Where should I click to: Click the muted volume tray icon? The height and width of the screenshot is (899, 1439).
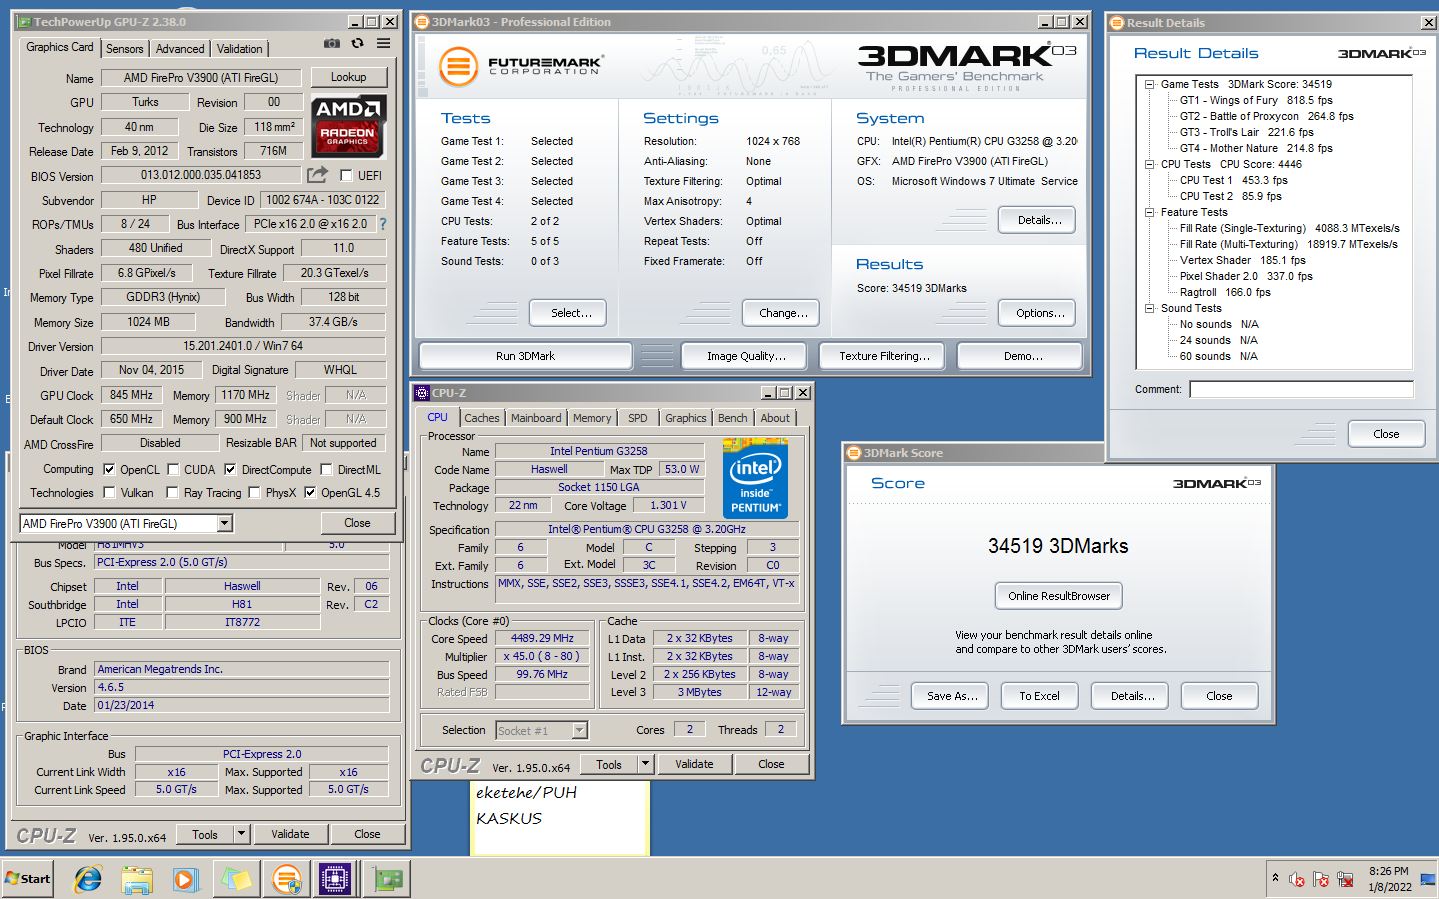tap(1297, 879)
